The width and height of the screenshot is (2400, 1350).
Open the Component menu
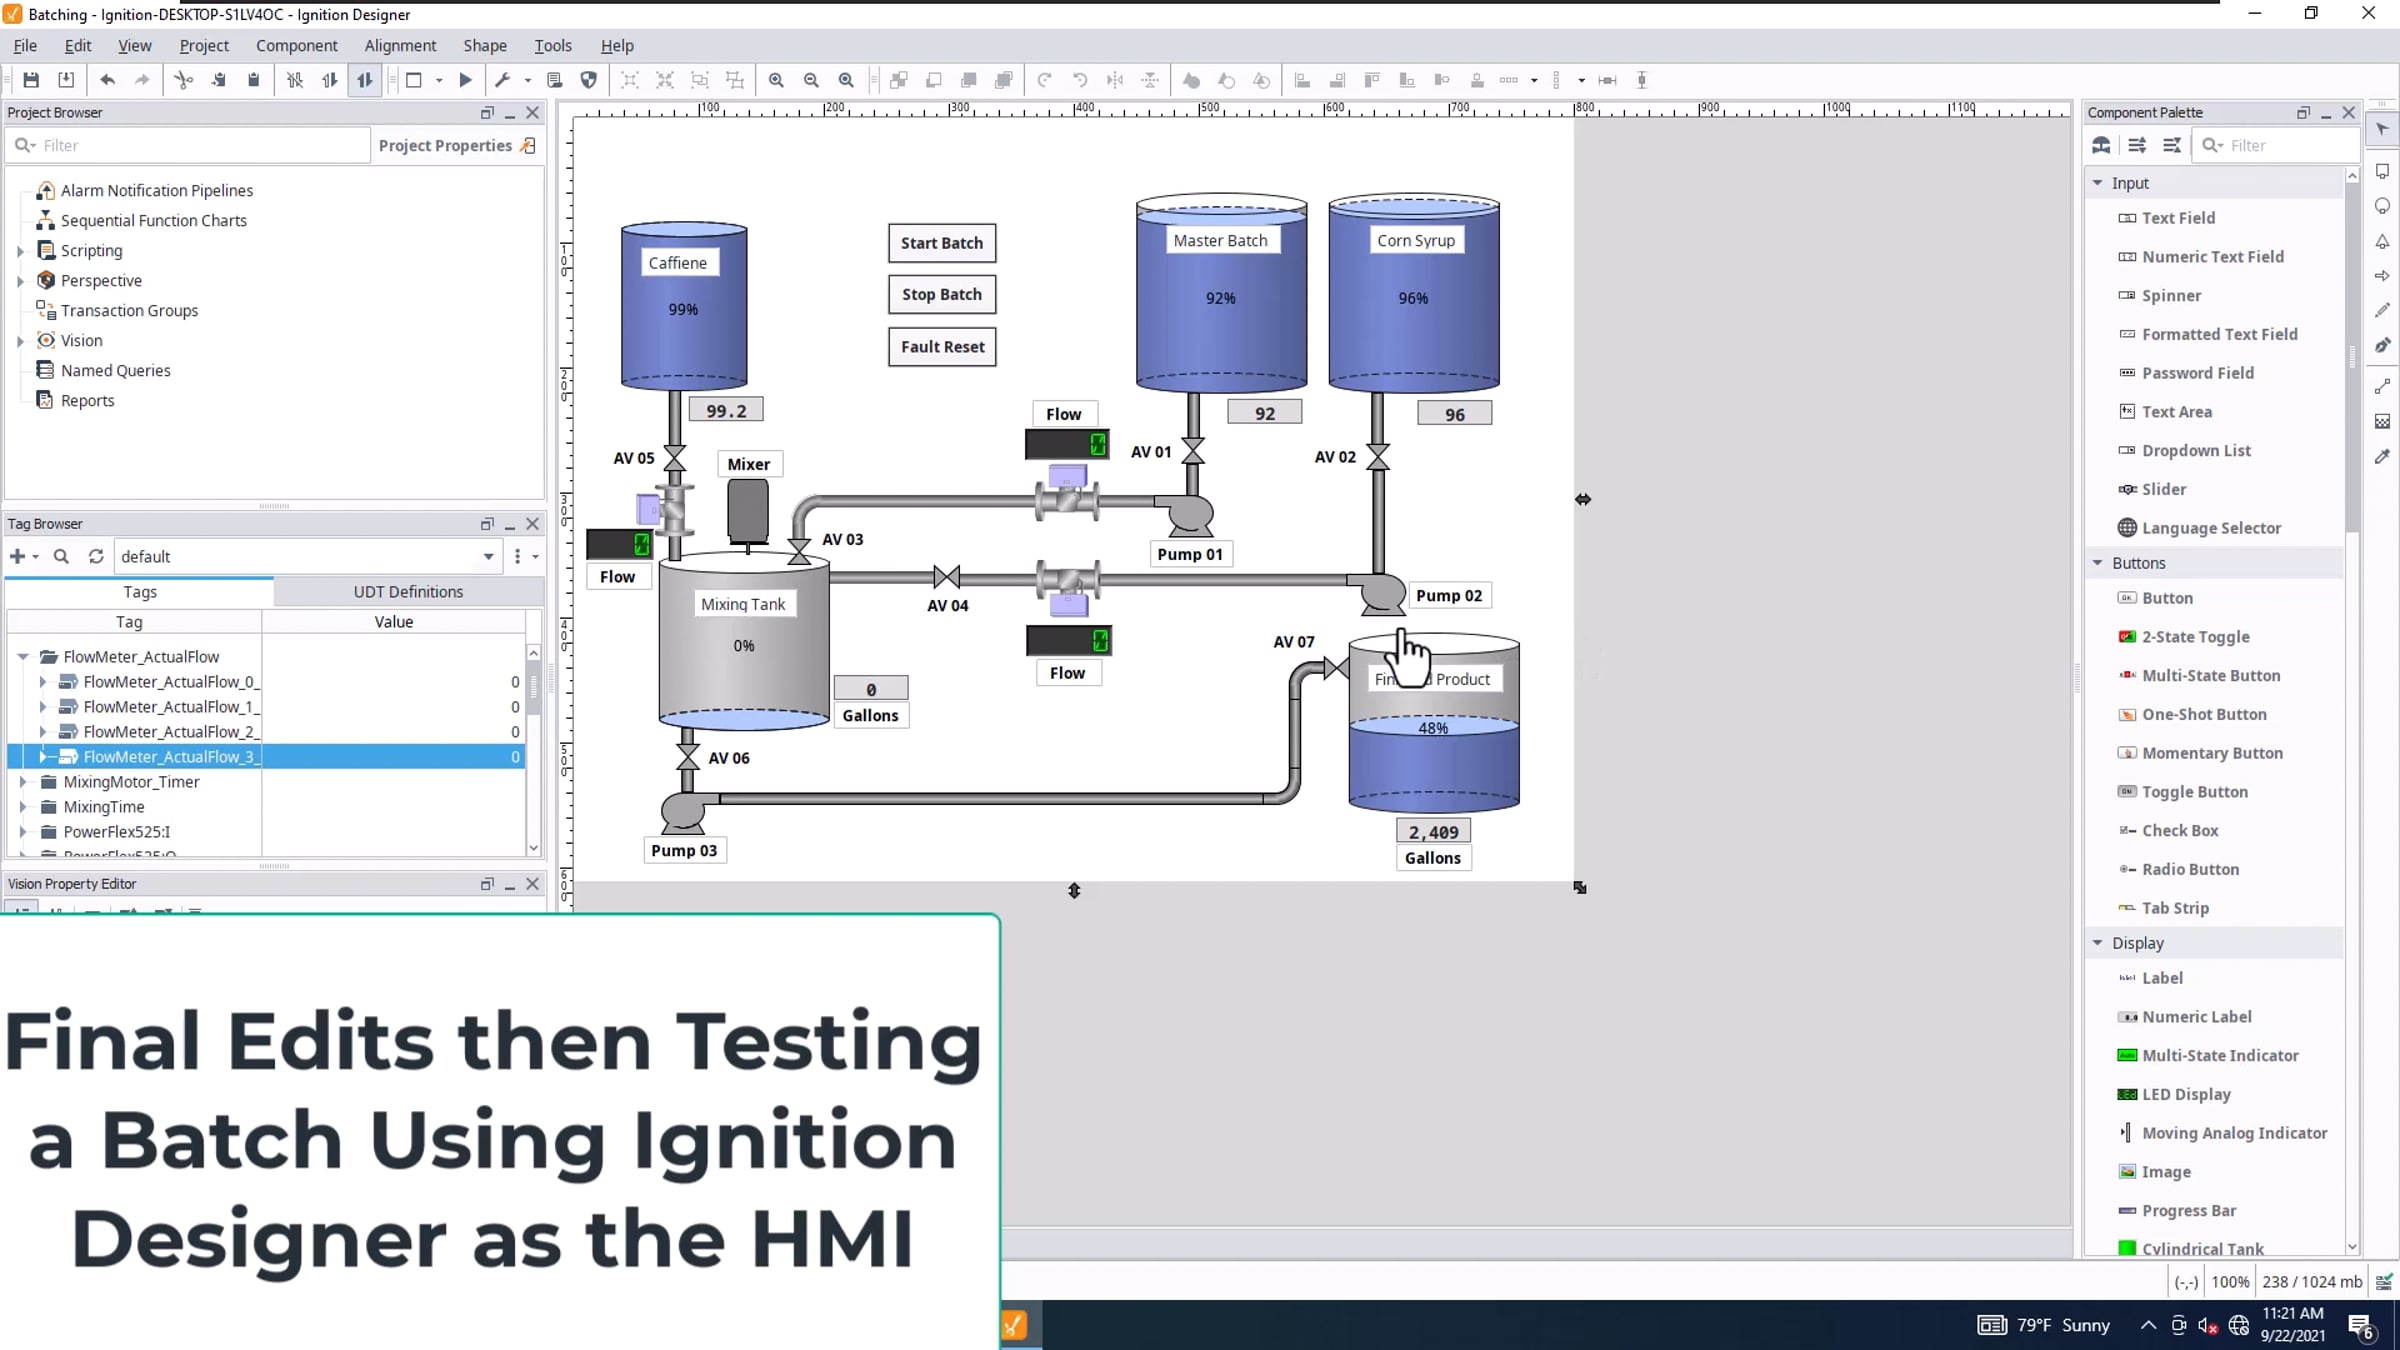pos(296,45)
